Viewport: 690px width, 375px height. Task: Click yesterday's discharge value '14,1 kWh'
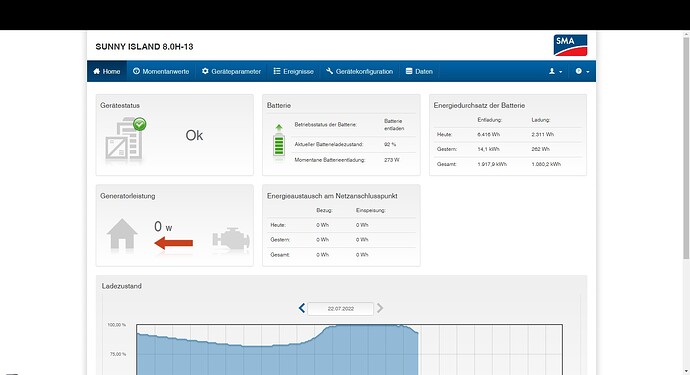[x=488, y=149]
